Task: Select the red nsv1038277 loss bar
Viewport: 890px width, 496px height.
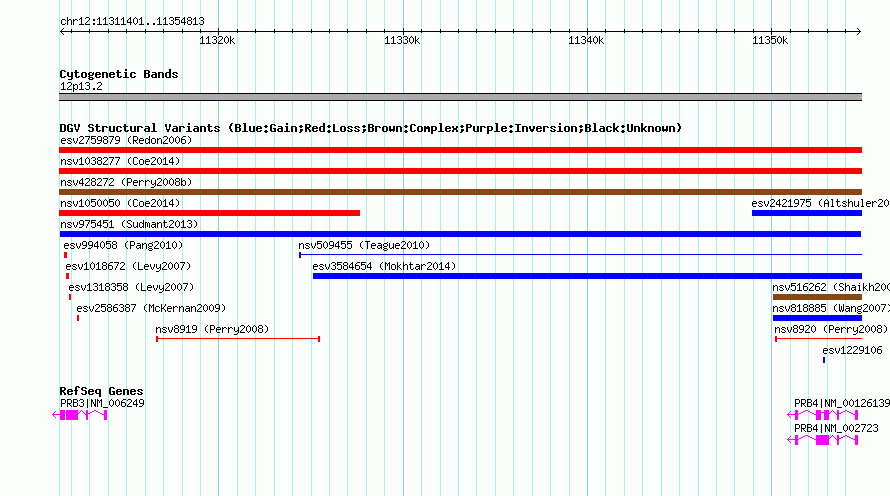Action: [x=460, y=171]
